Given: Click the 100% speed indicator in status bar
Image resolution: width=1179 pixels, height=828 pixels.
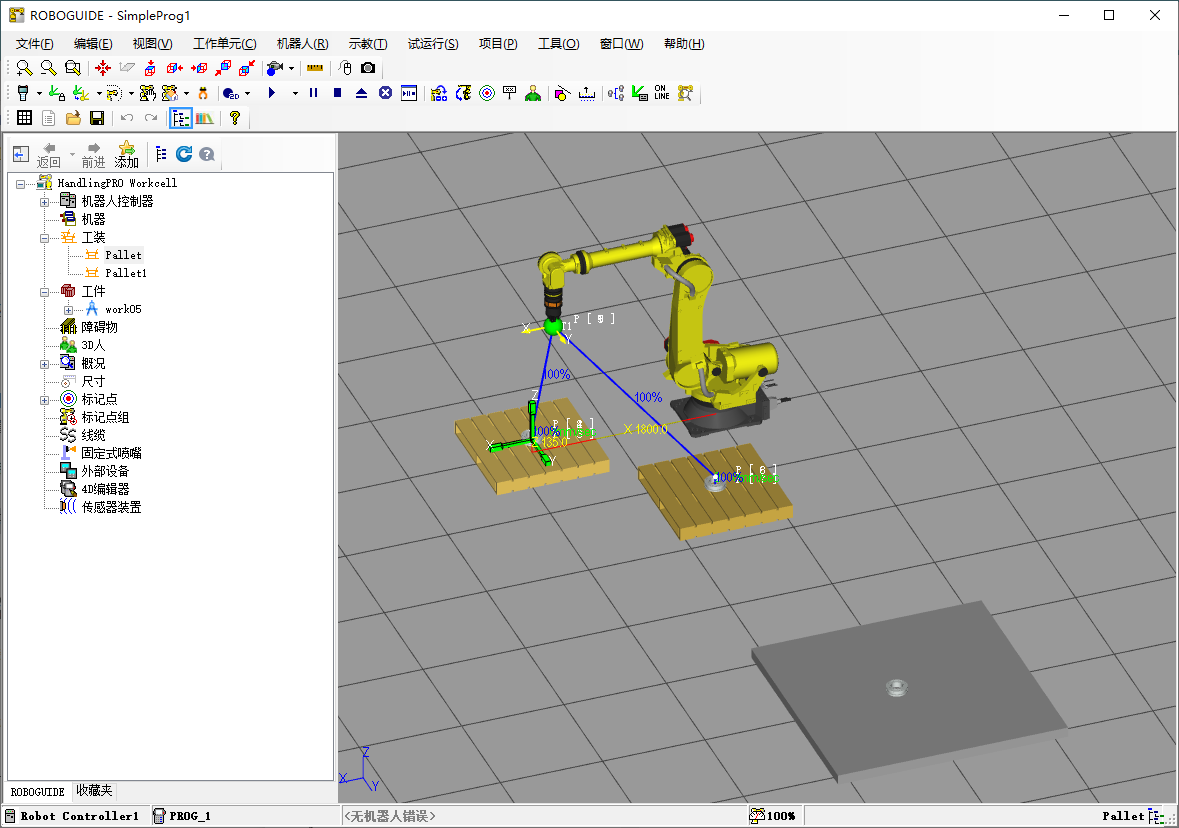Looking at the screenshot, I should pos(773,816).
